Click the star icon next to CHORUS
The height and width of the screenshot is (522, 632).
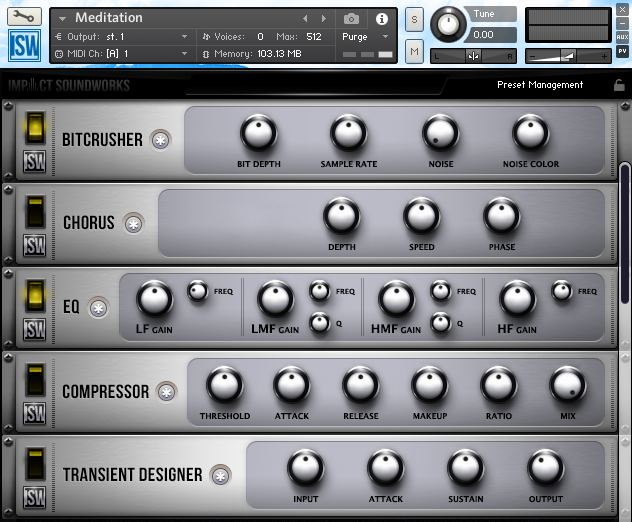pyautogui.click(x=133, y=223)
